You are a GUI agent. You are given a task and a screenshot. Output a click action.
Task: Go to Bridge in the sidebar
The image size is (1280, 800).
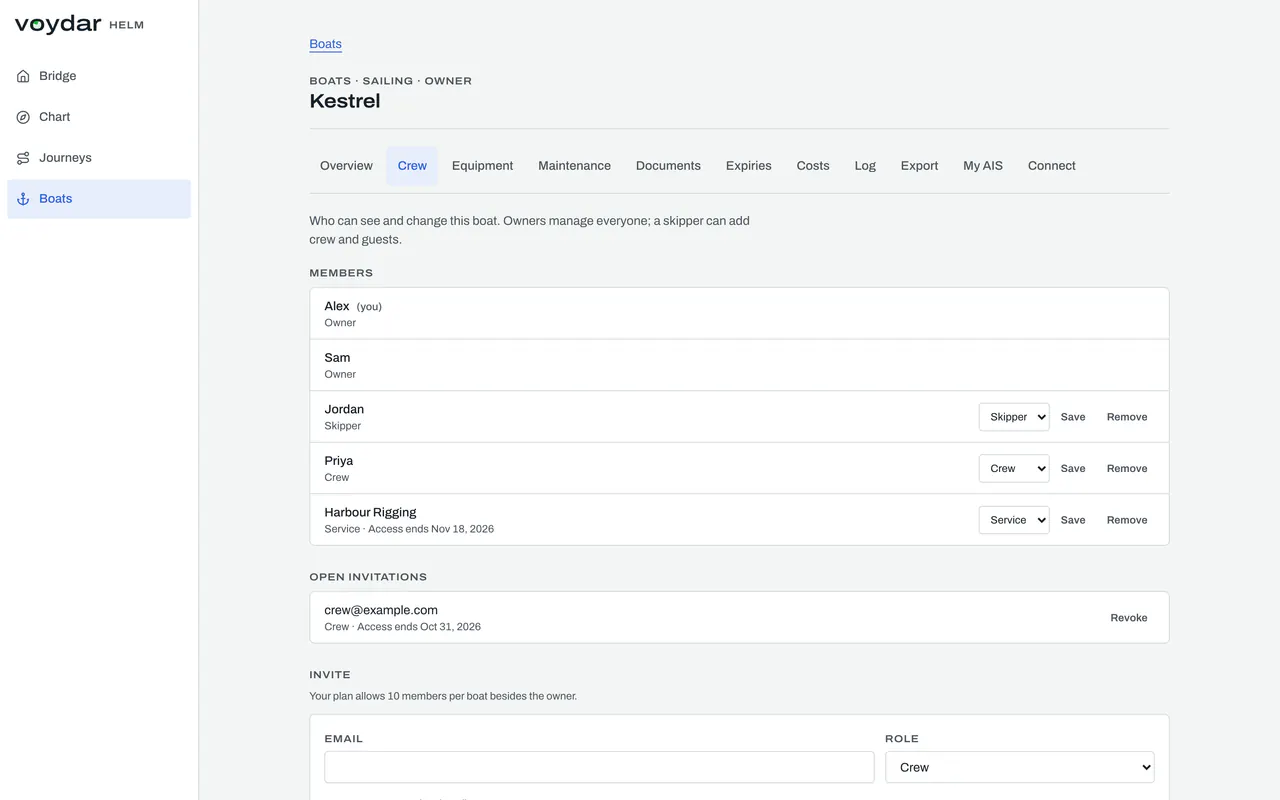point(99,76)
